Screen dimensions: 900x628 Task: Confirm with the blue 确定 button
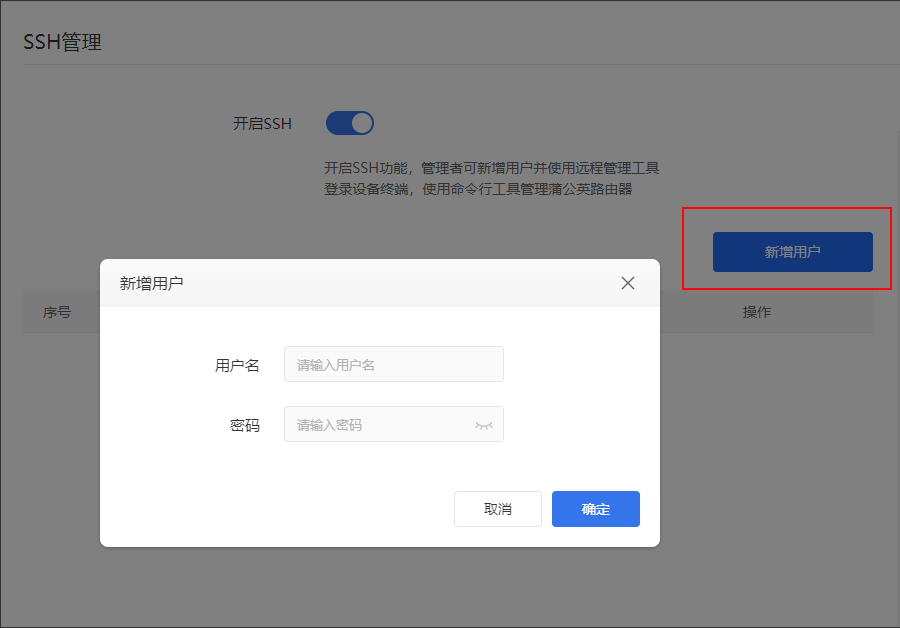[x=596, y=509]
